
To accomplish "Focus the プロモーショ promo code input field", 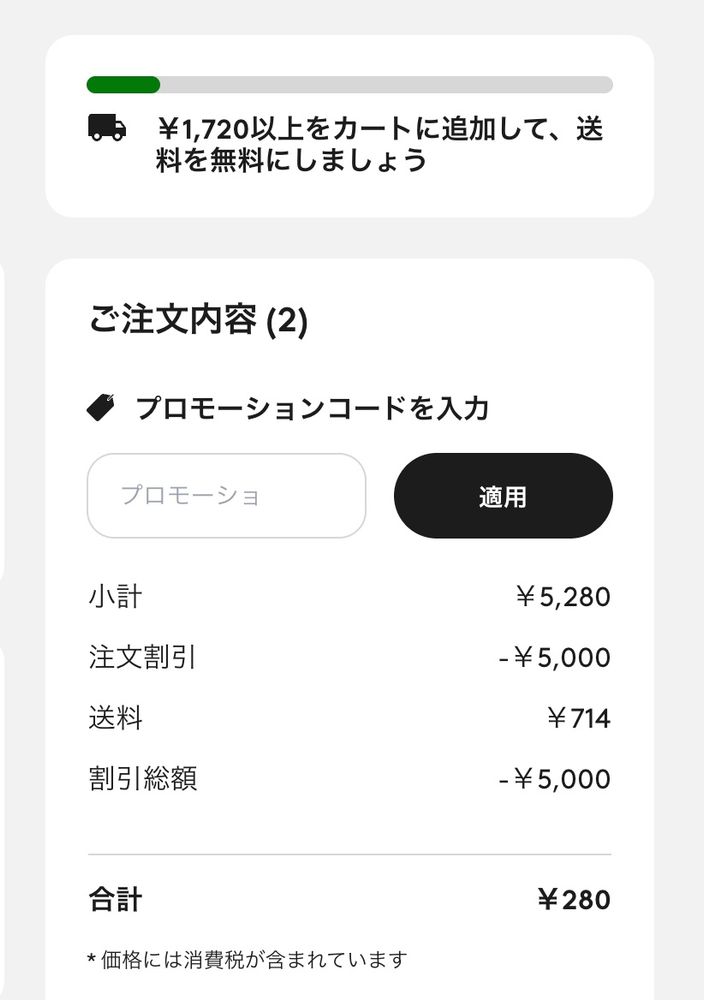I will [x=226, y=496].
